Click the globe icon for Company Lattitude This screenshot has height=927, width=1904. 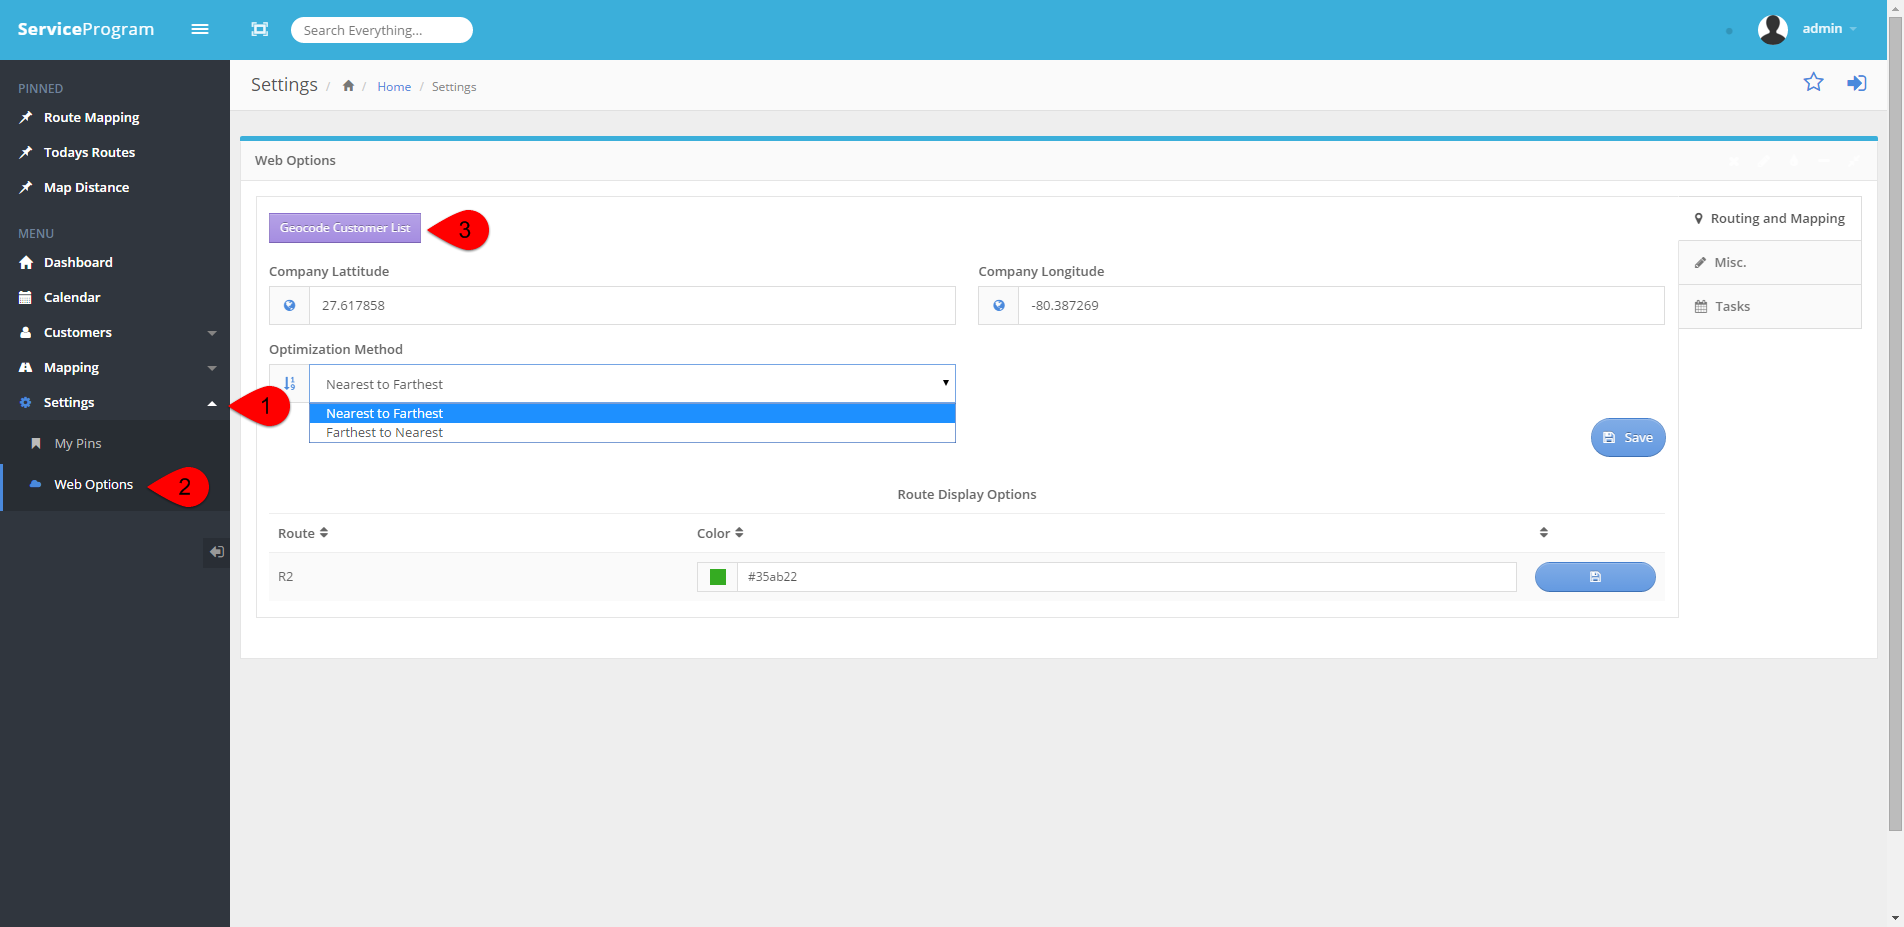coord(289,306)
